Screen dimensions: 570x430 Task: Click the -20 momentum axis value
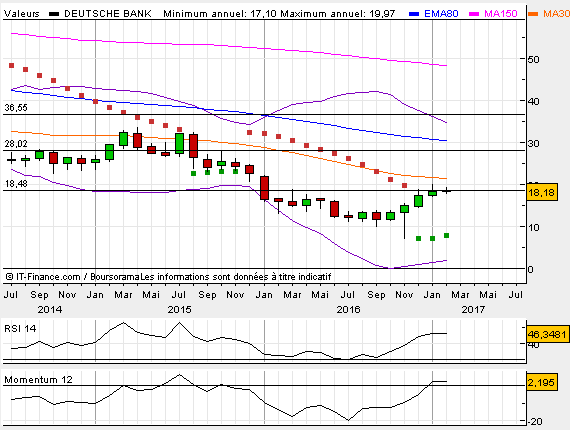534,422
